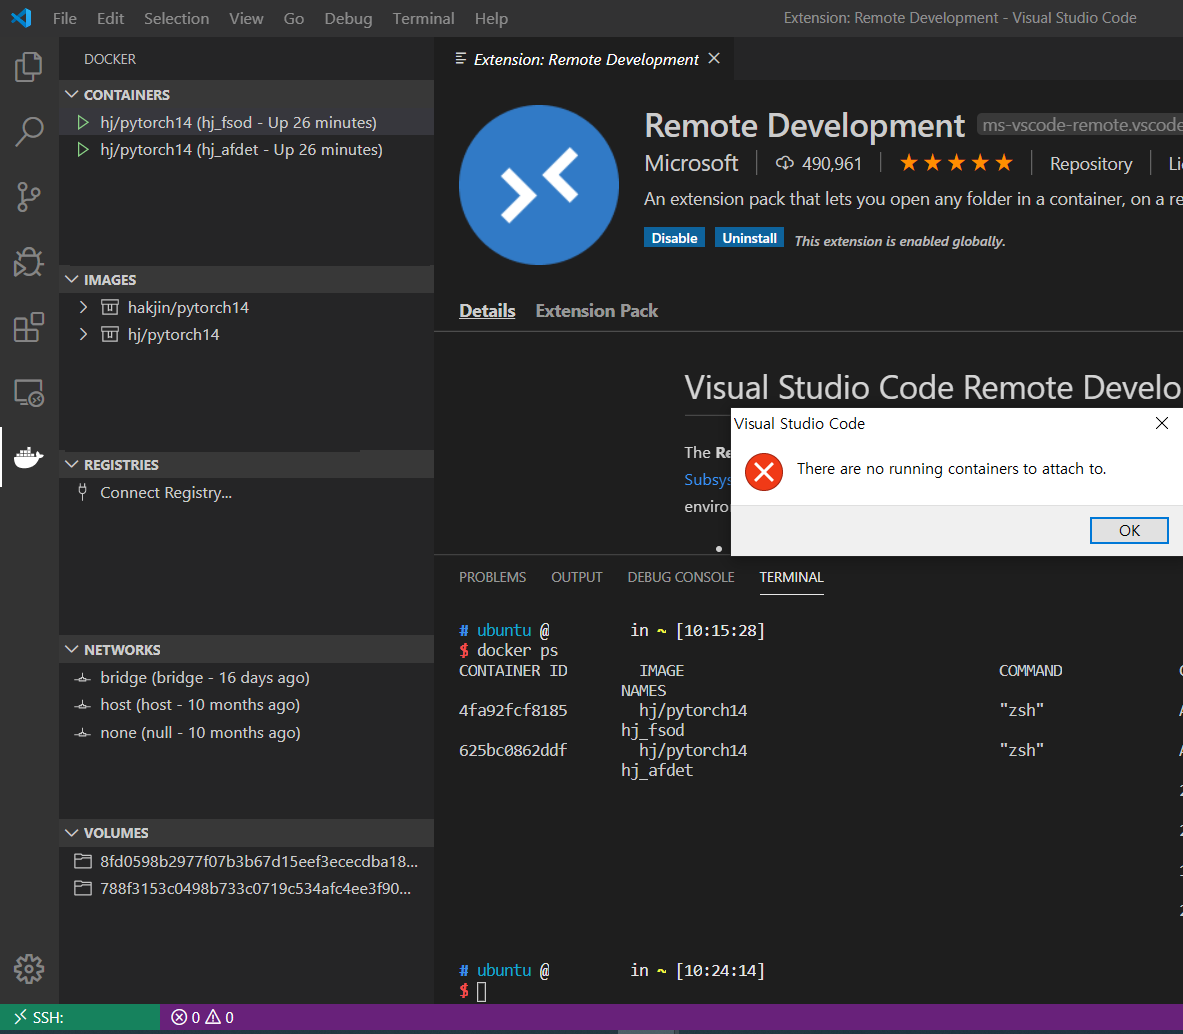Open the Repository link
This screenshot has width=1183, height=1034.
coord(1091,164)
